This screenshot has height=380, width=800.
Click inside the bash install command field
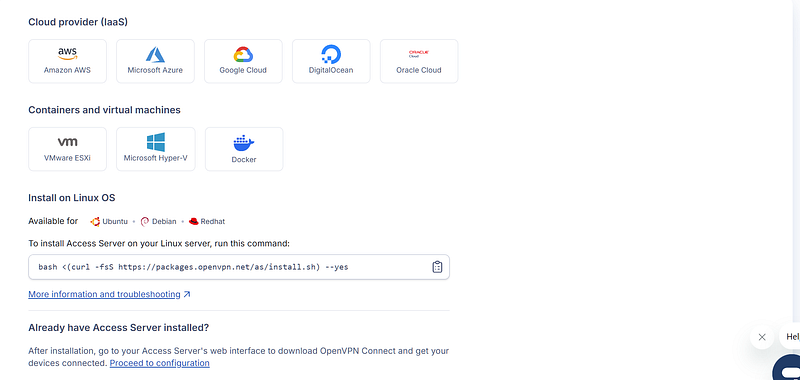pyautogui.click(x=239, y=267)
